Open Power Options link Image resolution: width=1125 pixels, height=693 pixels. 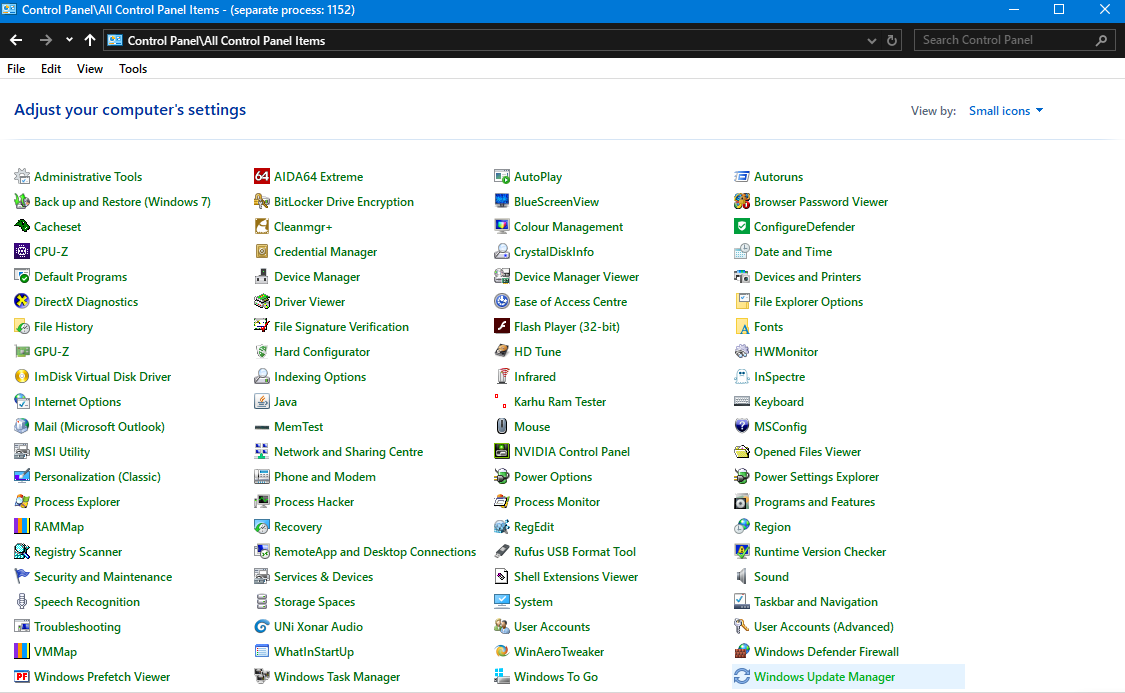(x=553, y=477)
